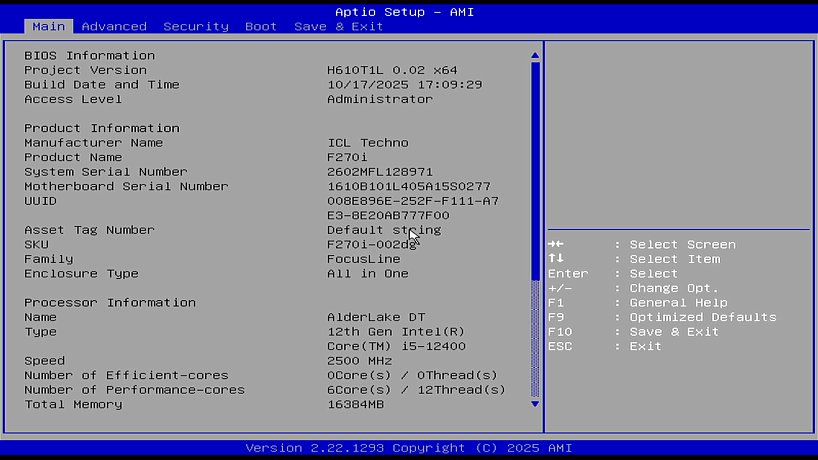The width and height of the screenshot is (818, 460).
Task: Click the 10/17/2025 17:09:29 value
Action: 405,84
